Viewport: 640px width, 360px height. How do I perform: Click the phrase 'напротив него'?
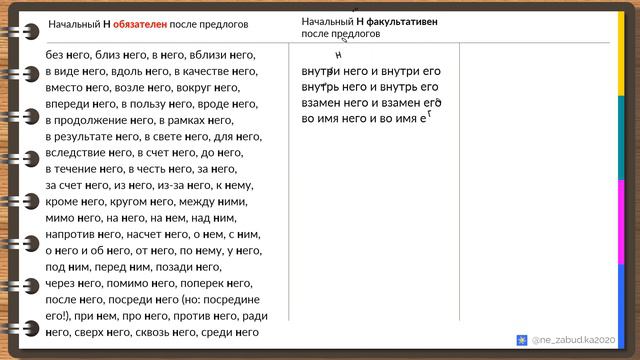click(83, 235)
